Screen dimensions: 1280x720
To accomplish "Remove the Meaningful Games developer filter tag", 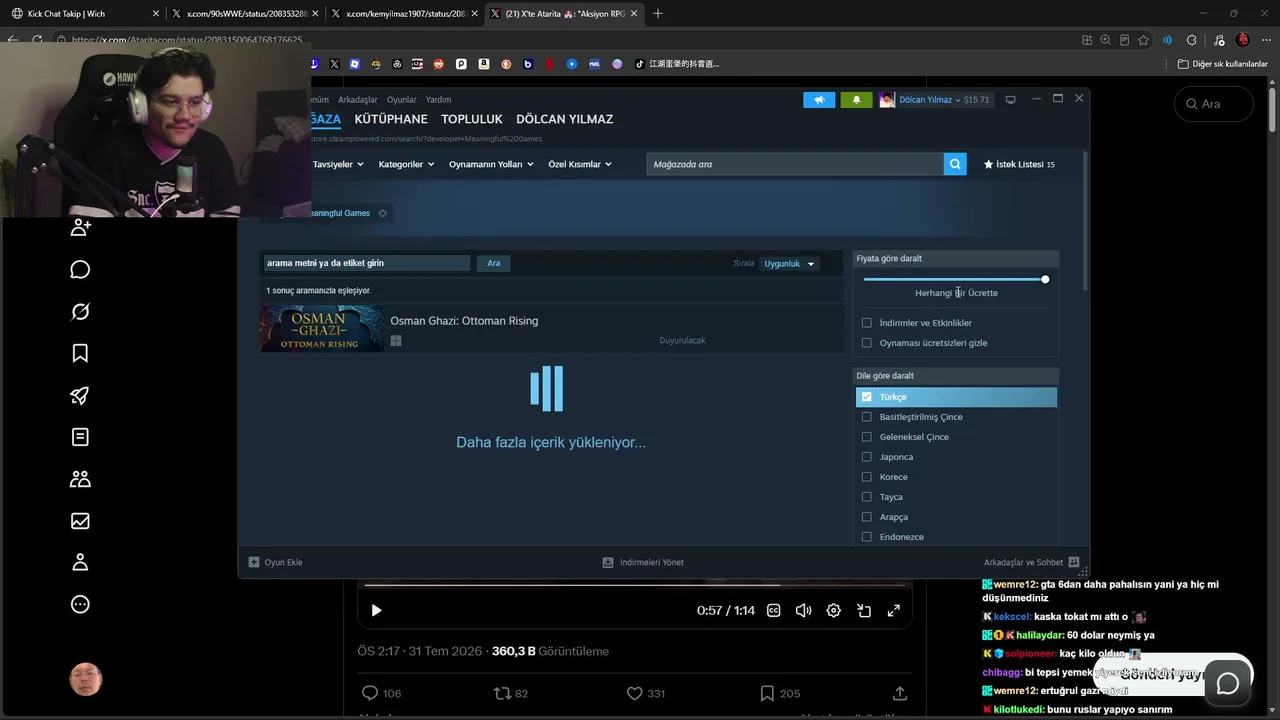I will (x=382, y=213).
